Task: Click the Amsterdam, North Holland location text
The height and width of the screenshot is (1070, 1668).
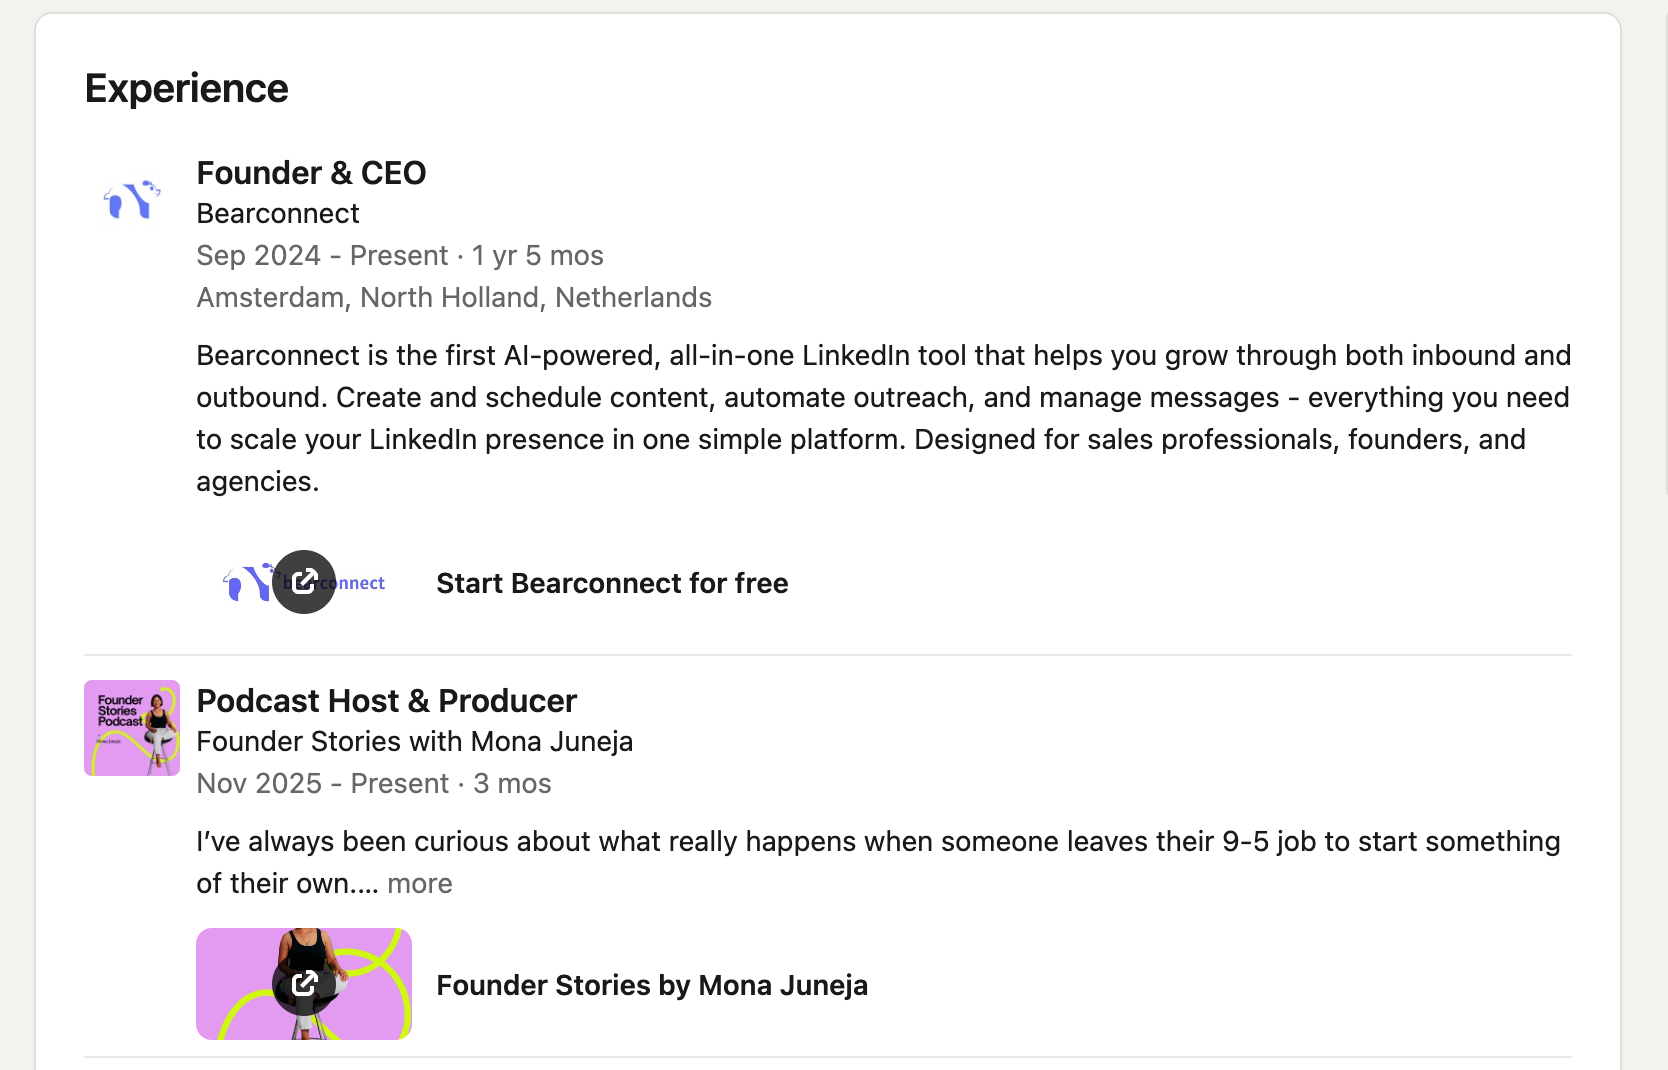Action: click(x=454, y=298)
